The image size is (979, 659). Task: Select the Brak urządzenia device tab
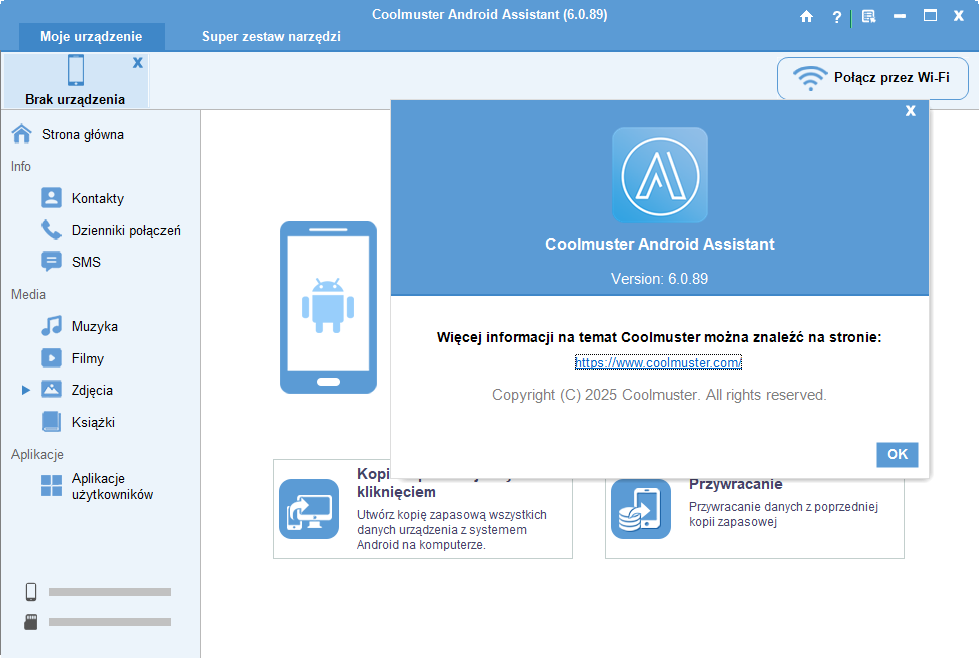76,81
